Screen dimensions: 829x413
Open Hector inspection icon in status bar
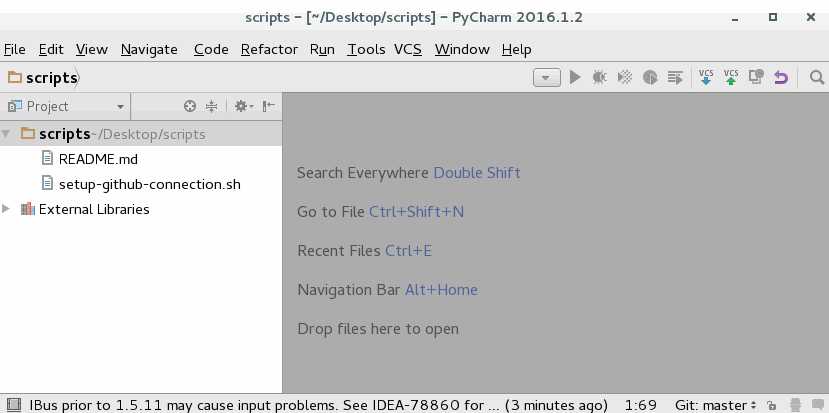point(795,406)
